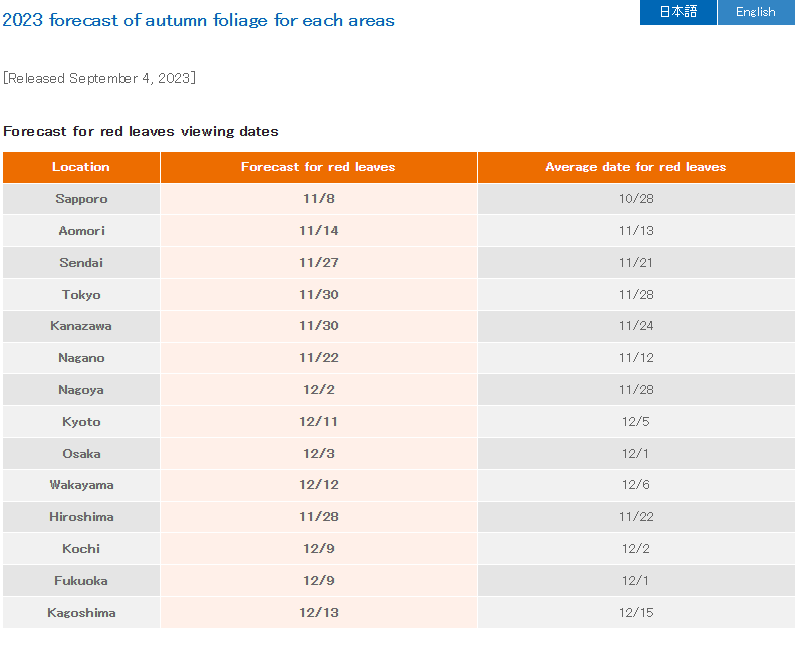The height and width of the screenshot is (657, 798).
Task: Click Sendai's forecast date 11/27
Action: (318, 263)
